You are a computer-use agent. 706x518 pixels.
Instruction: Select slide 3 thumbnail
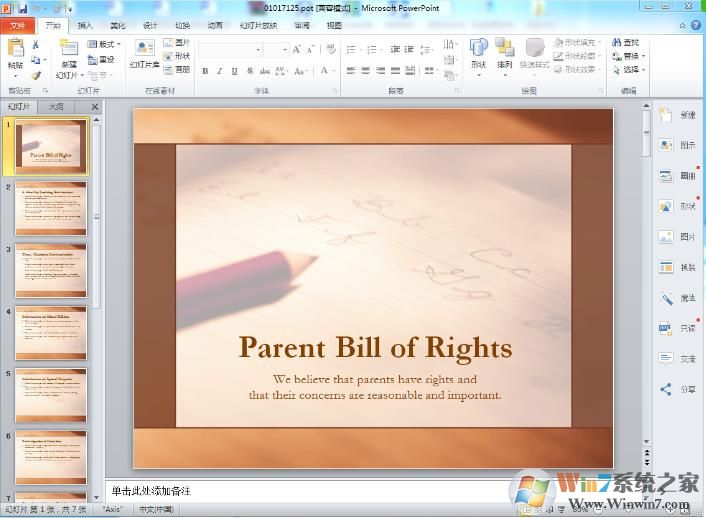pyautogui.click(x=51, y=271)
